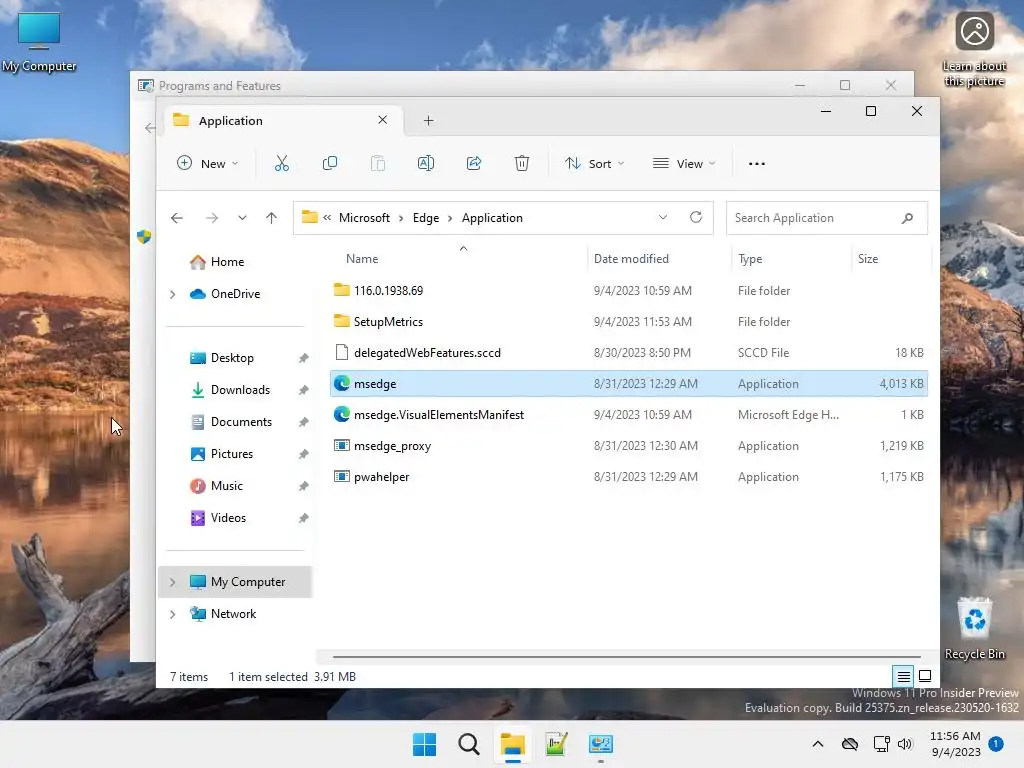1024x768 pixels.
Task: Click the horizontal scrollbar in file list
Action: [626, 656]
